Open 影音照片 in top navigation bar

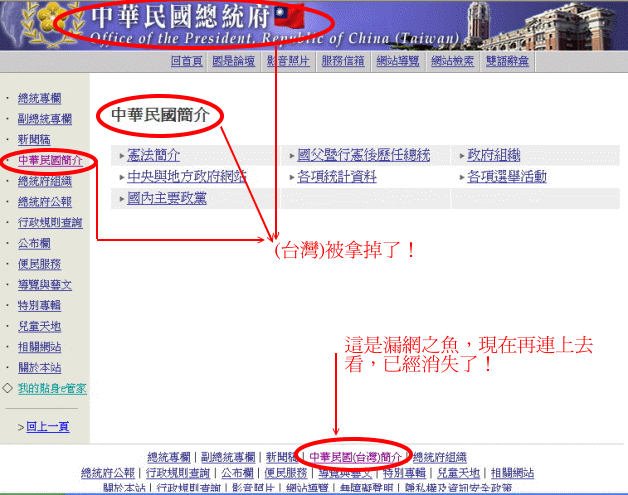click(288, 61)
